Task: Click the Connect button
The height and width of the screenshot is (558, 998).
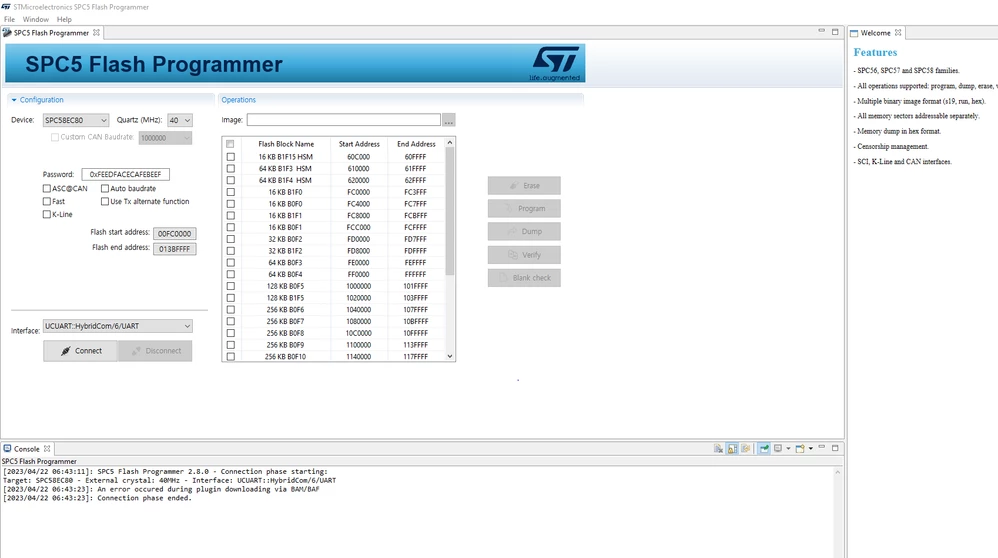Action: point(80,351)
